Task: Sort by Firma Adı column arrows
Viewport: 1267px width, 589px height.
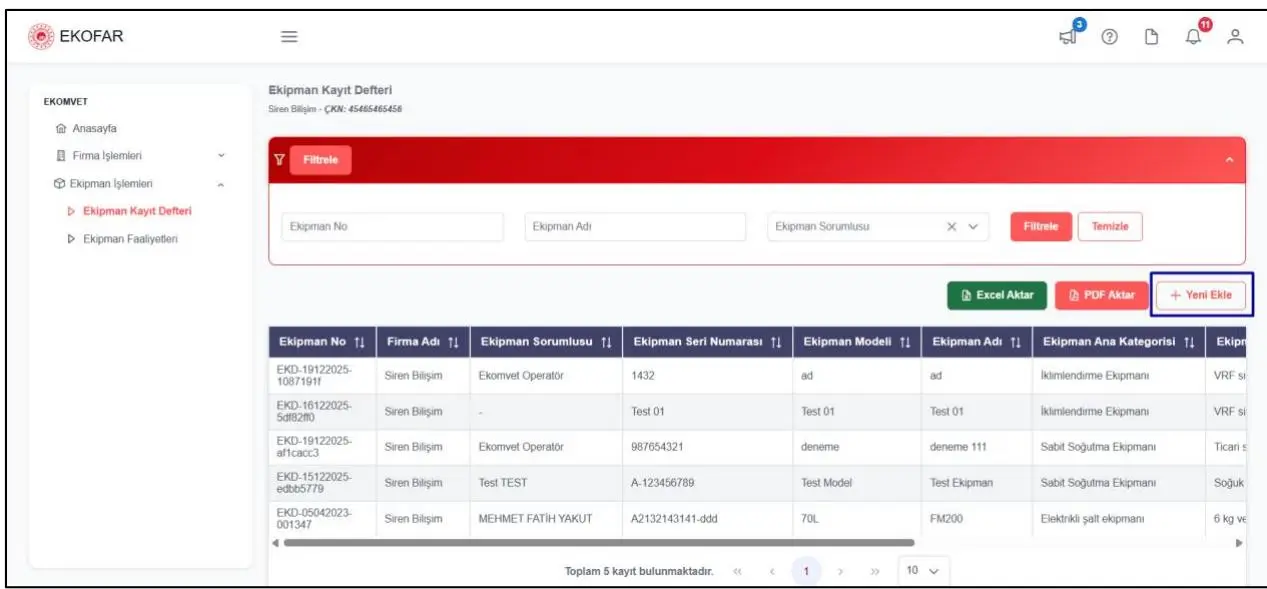Action: [x=453, y=342]
